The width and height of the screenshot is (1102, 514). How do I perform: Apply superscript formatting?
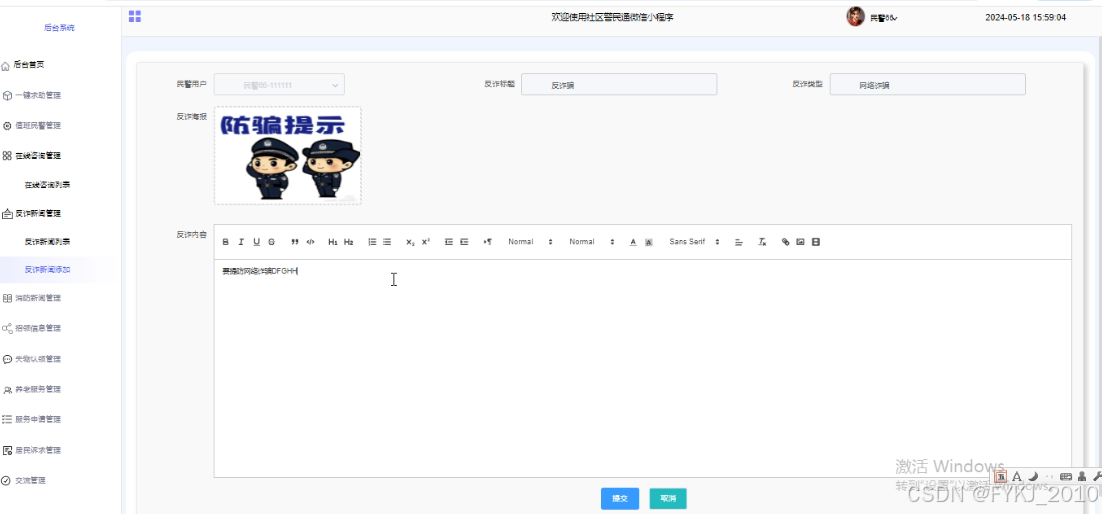point(426,242)
